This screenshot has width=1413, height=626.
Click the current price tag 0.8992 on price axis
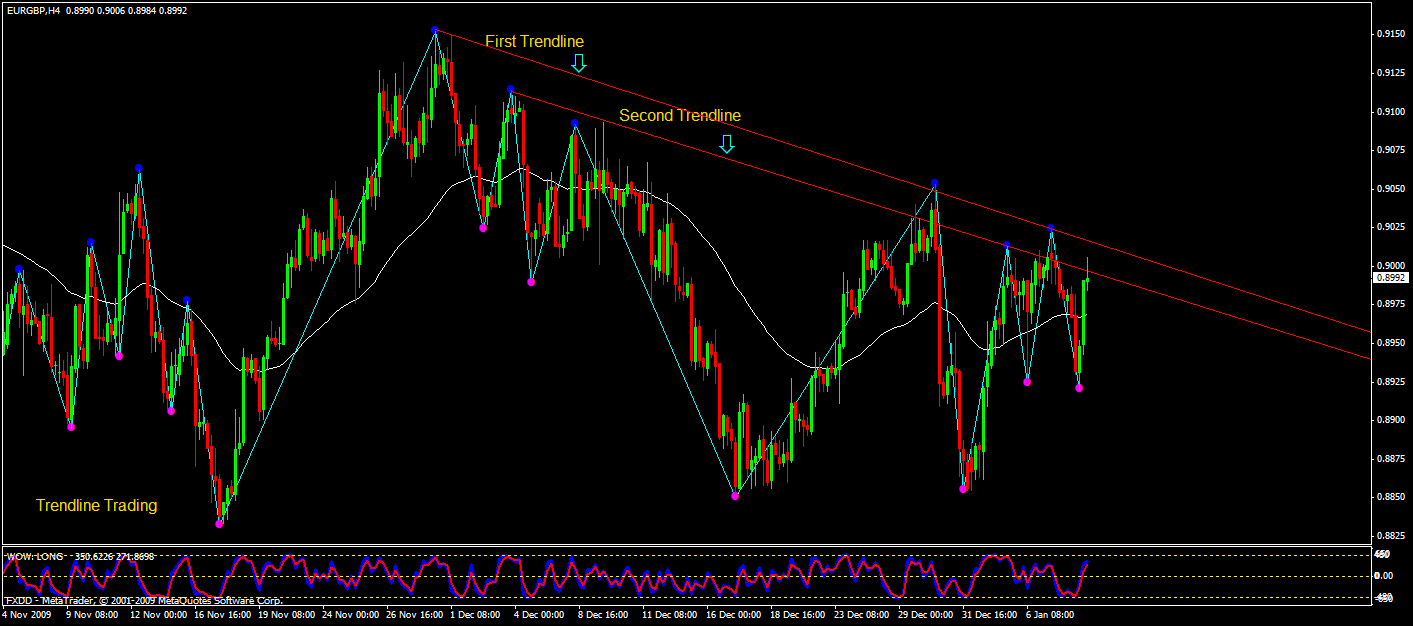pos(1388,278)
